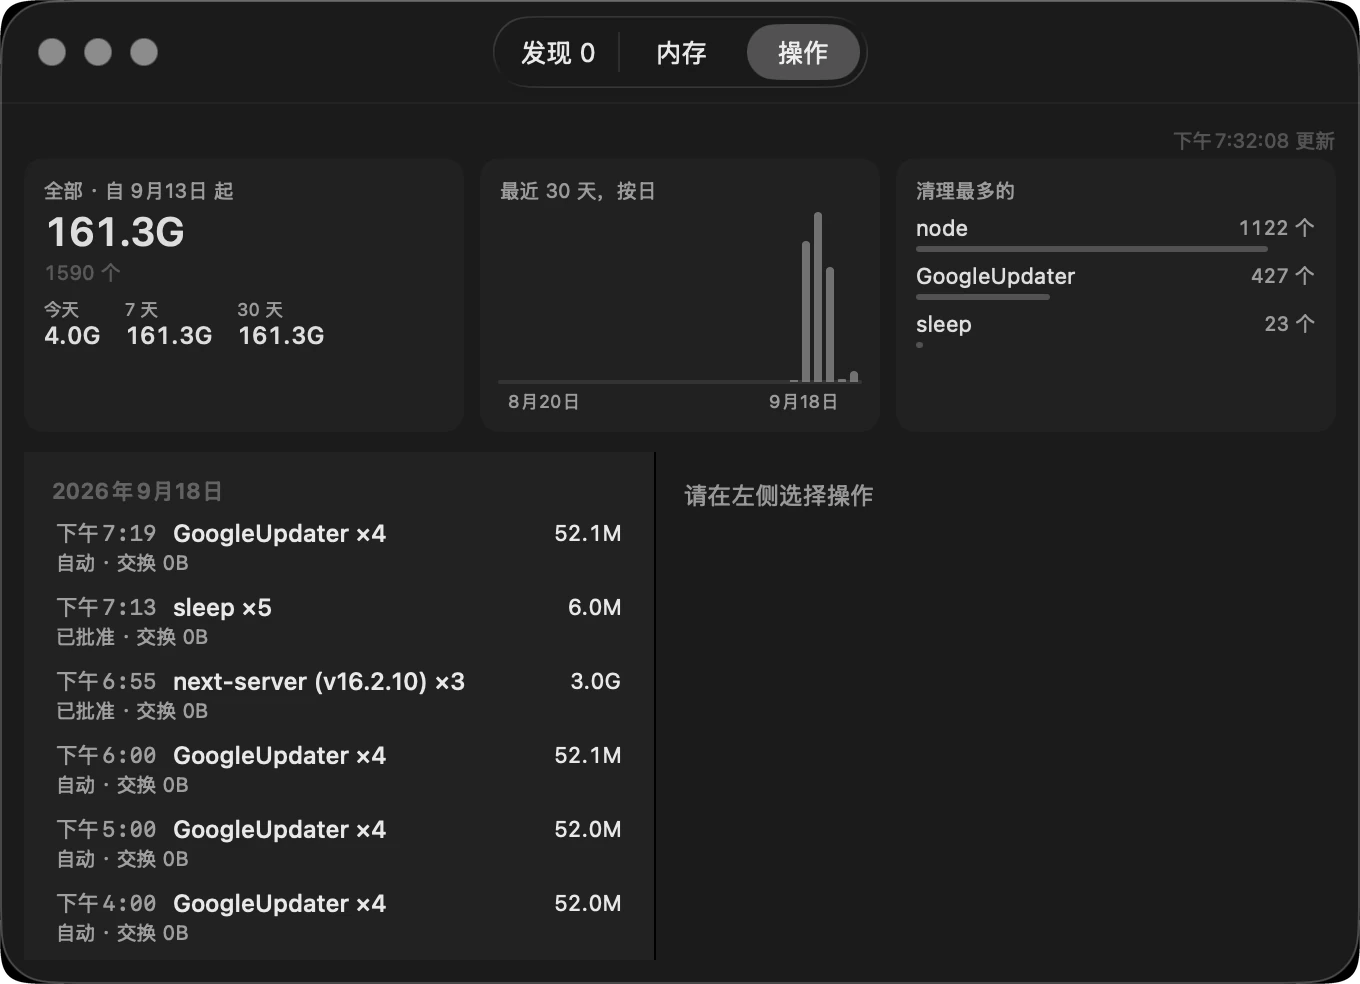Choose the next-server (v16.2.10) ×3 entry

(x=339, y=695)
